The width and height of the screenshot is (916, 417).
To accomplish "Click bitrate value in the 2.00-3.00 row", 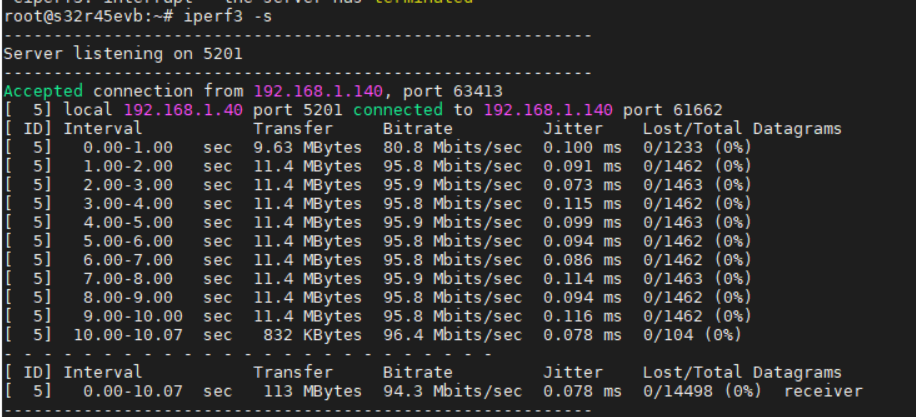I will coord(453,185).
